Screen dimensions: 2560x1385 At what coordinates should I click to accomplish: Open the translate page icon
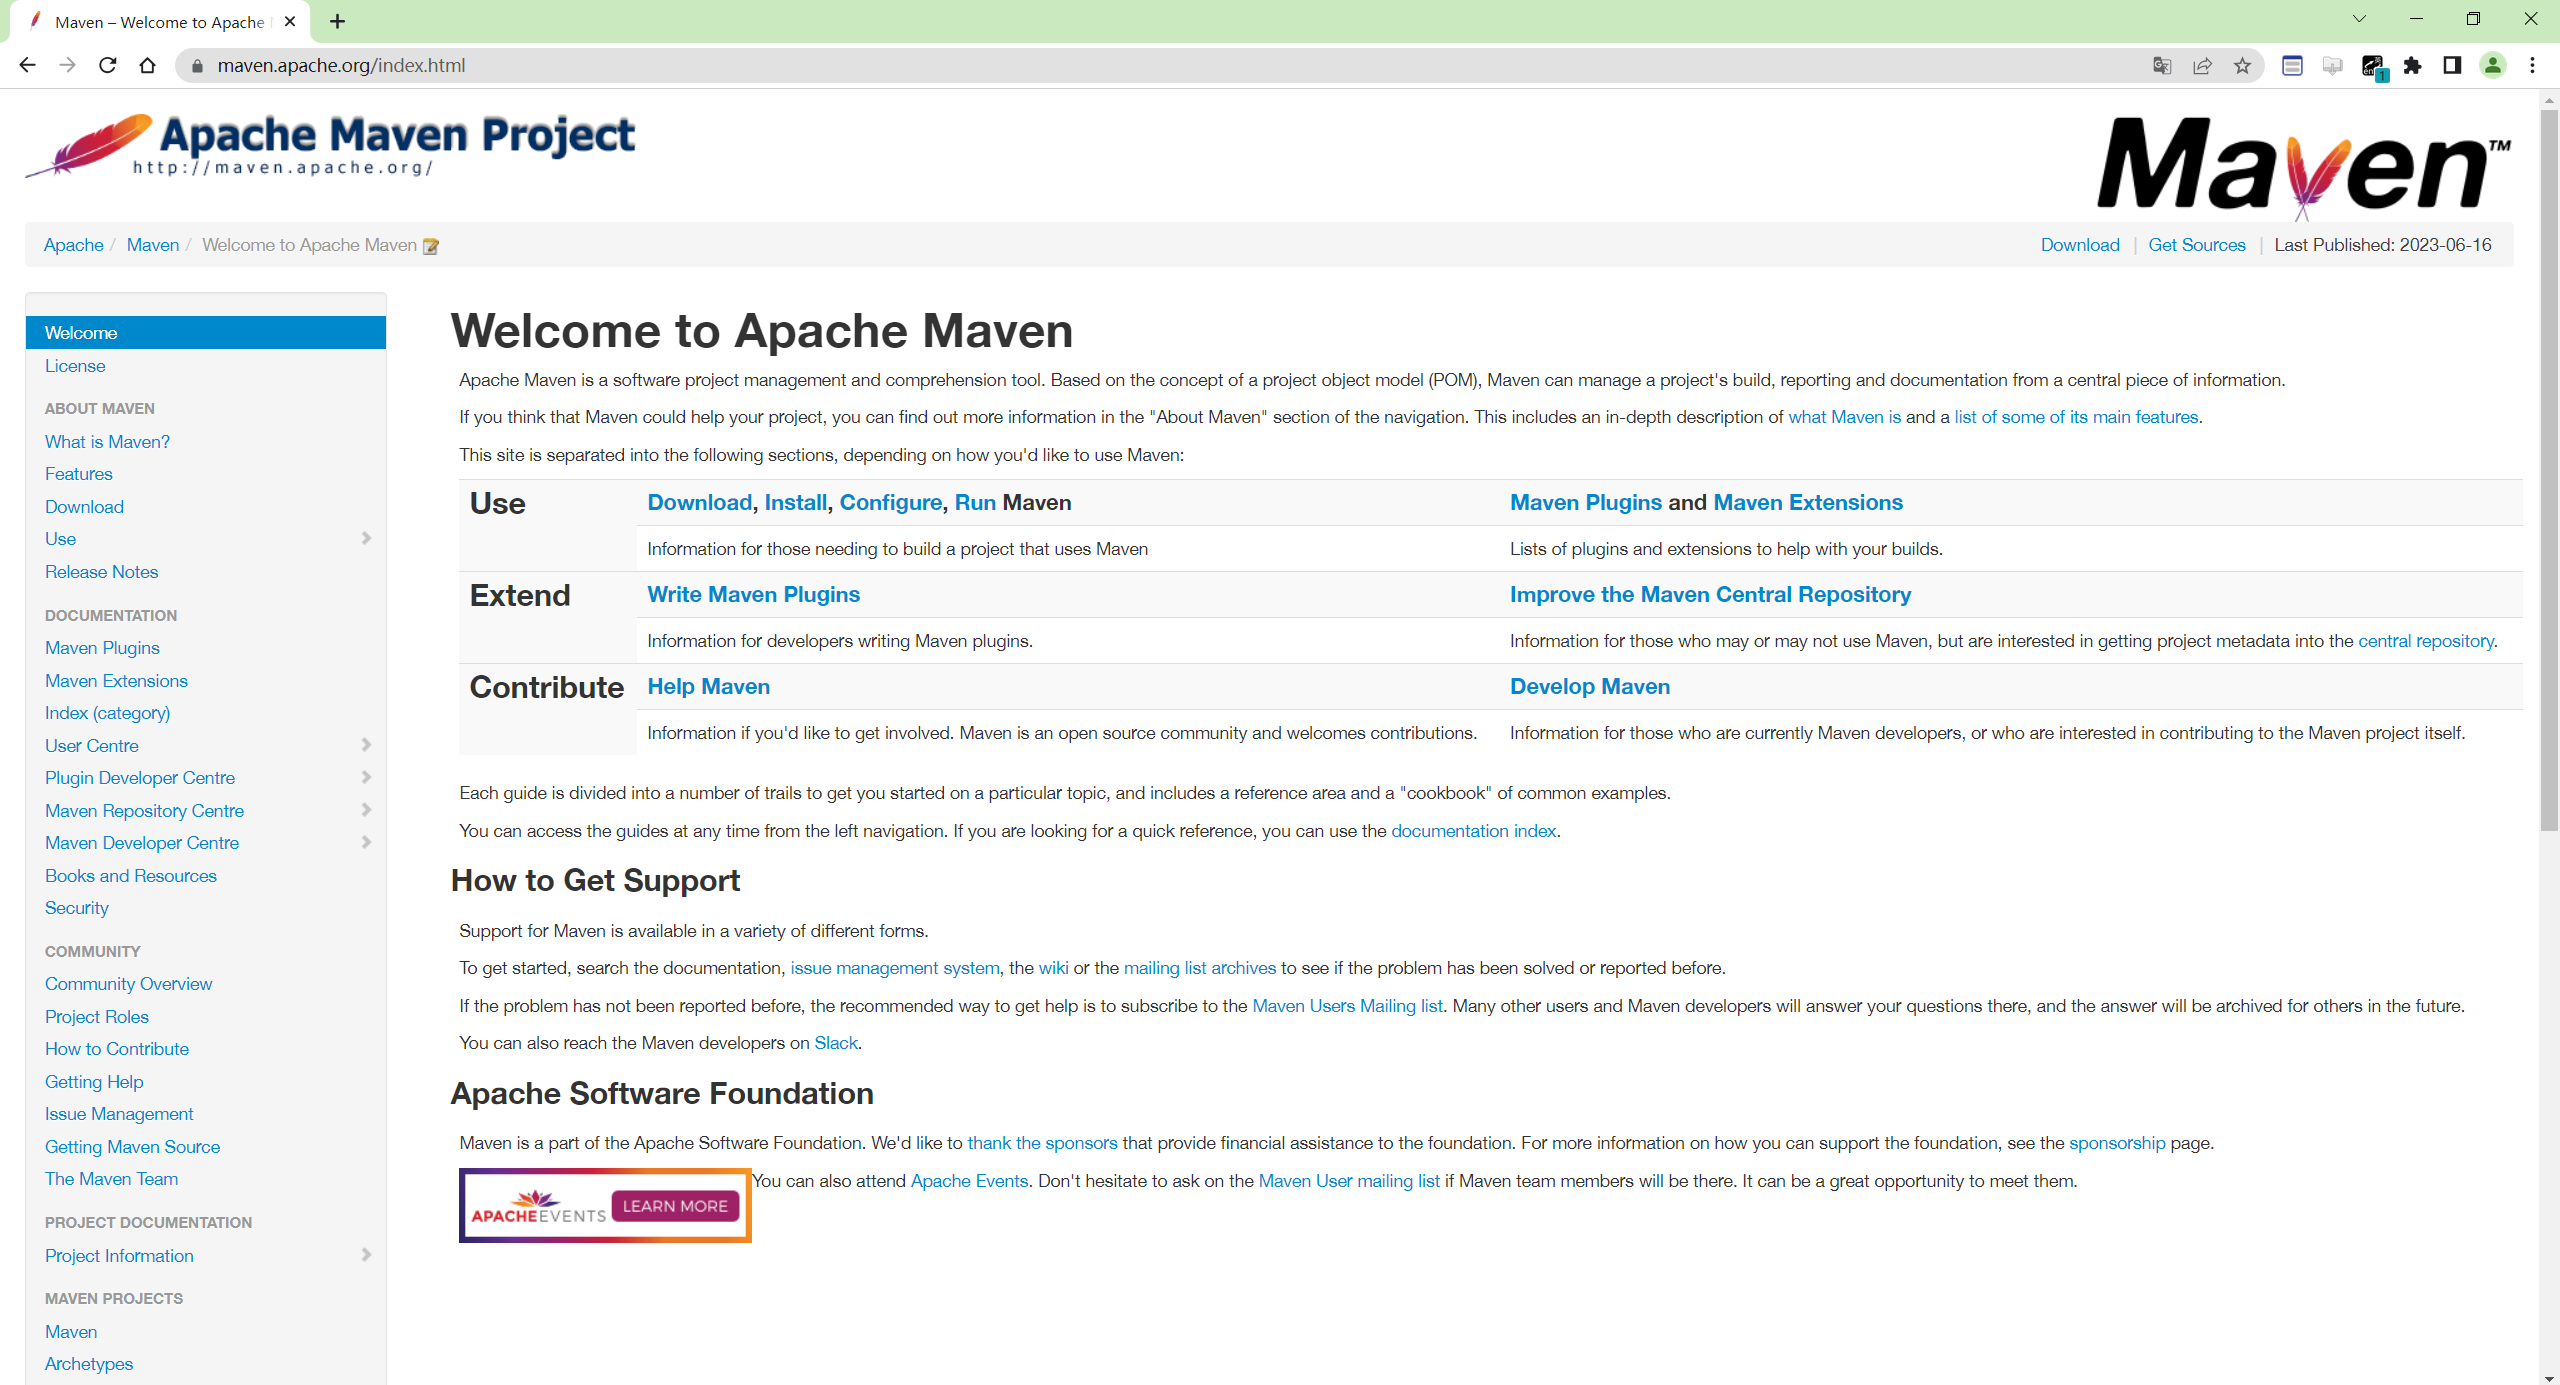pyautogui.click(x=2162, y=66)
